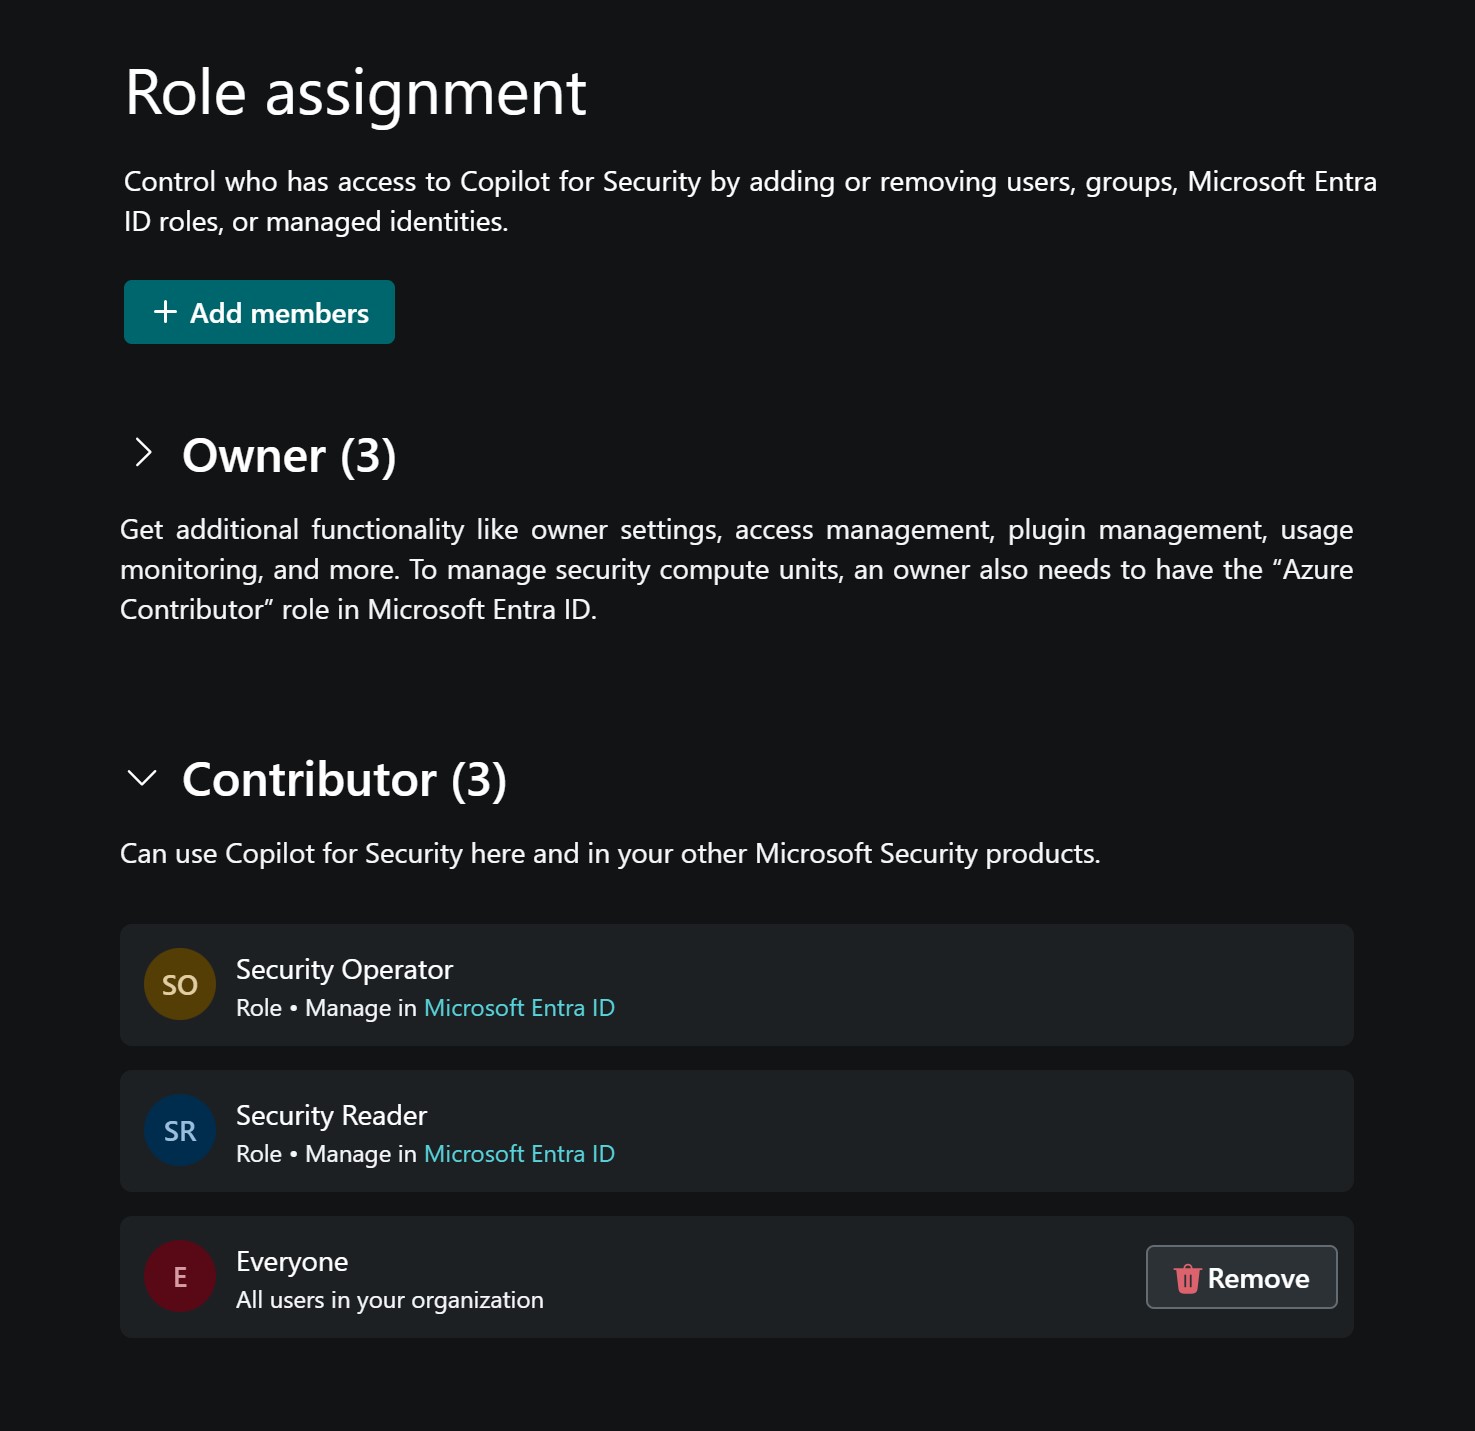Remove the Everyone group from Contributors
Viewport: 1475px width, 1431px height.
[x=1241, y=1278]
